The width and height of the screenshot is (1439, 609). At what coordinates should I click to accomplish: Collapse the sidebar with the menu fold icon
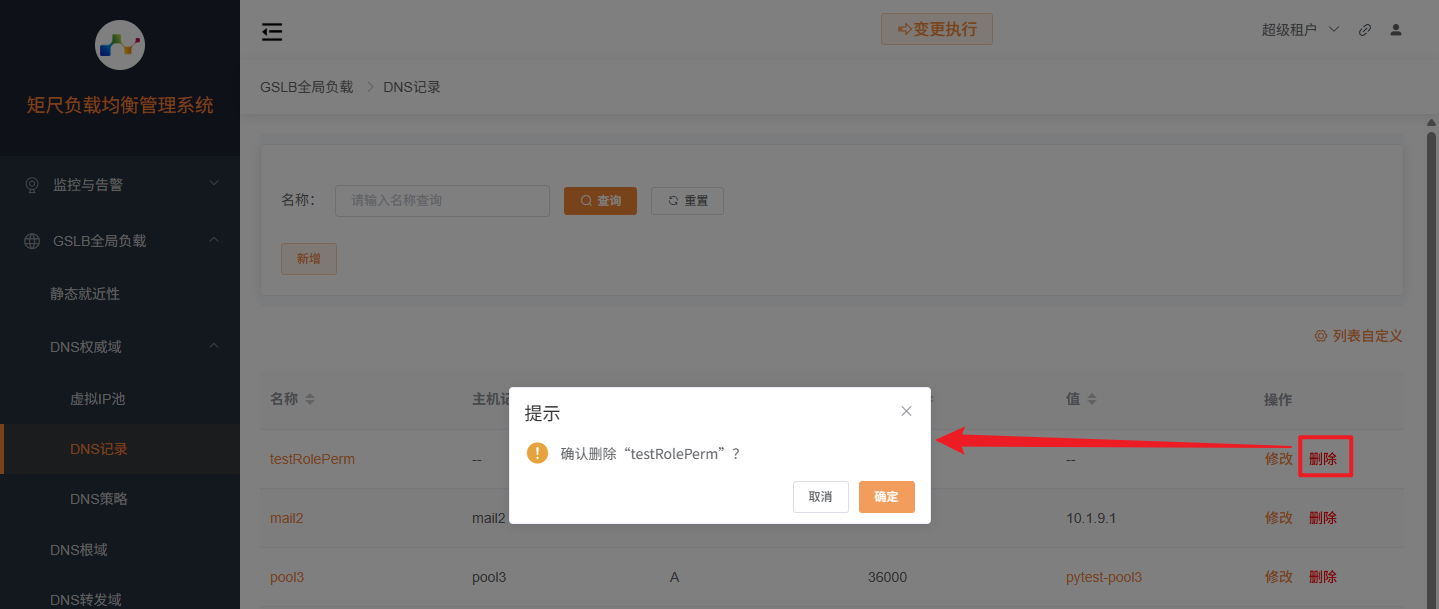272,32
